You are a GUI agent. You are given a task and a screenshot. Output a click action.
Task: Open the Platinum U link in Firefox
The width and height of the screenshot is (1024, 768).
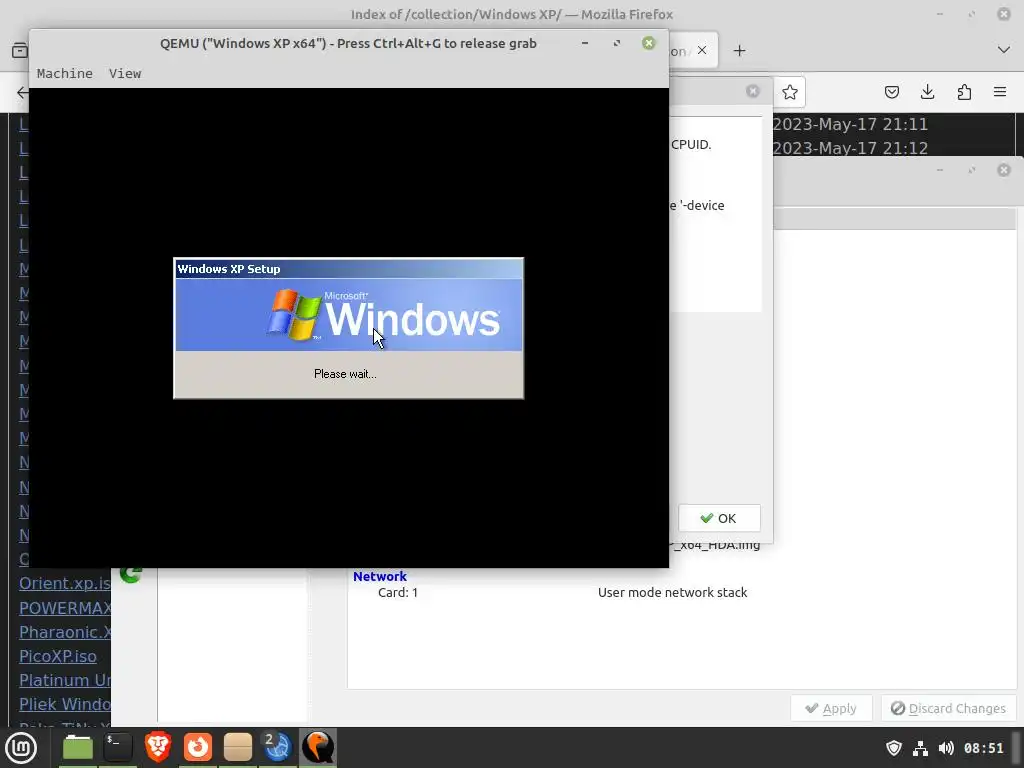[x=65, y=680]
